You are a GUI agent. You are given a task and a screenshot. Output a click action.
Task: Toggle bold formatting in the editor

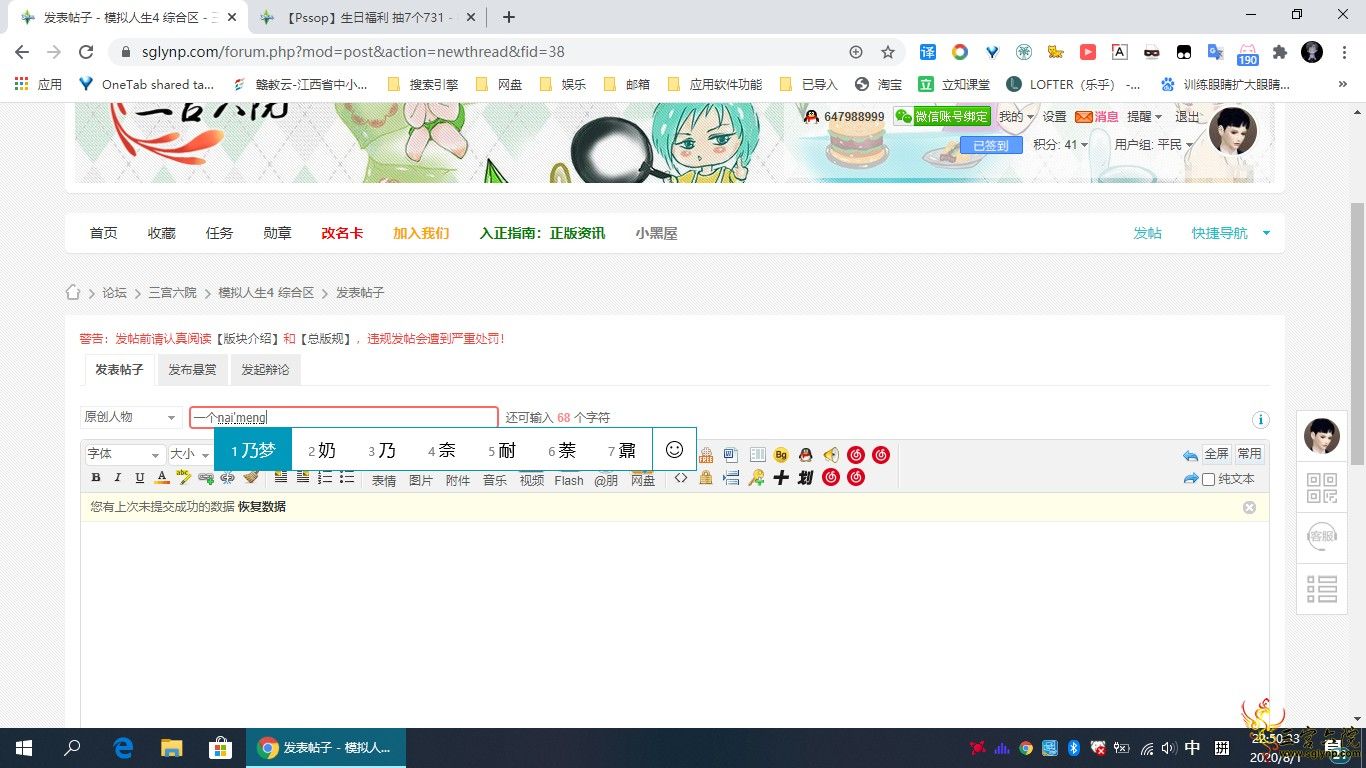click(x=96, y=478)
